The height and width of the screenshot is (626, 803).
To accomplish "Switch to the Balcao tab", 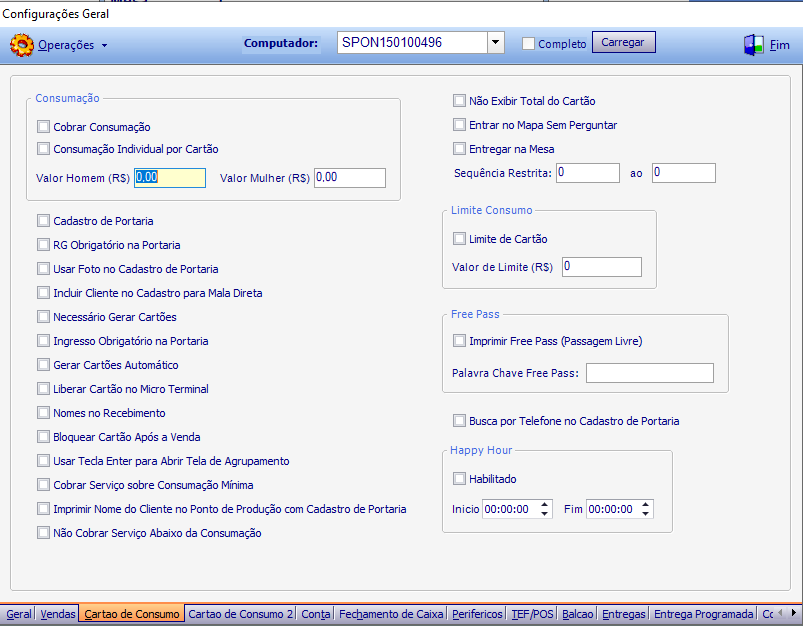I will coord(578,614).
